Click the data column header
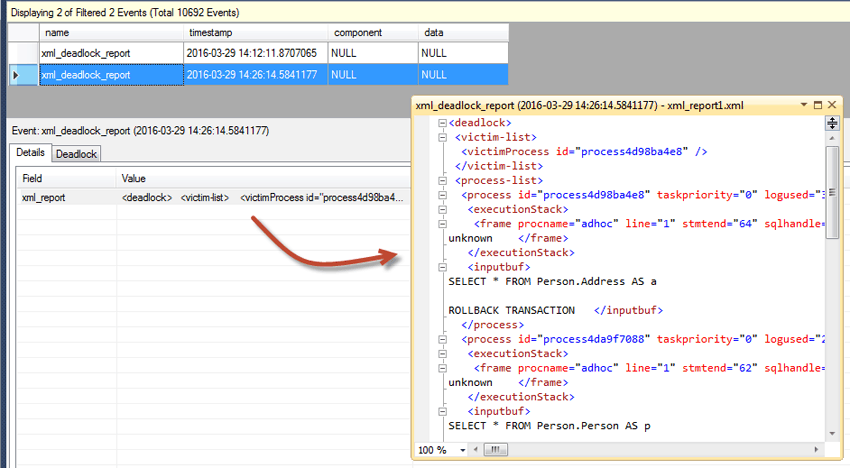Image resolution: width=850 pixels, height=468 pixels. point(463,33)
